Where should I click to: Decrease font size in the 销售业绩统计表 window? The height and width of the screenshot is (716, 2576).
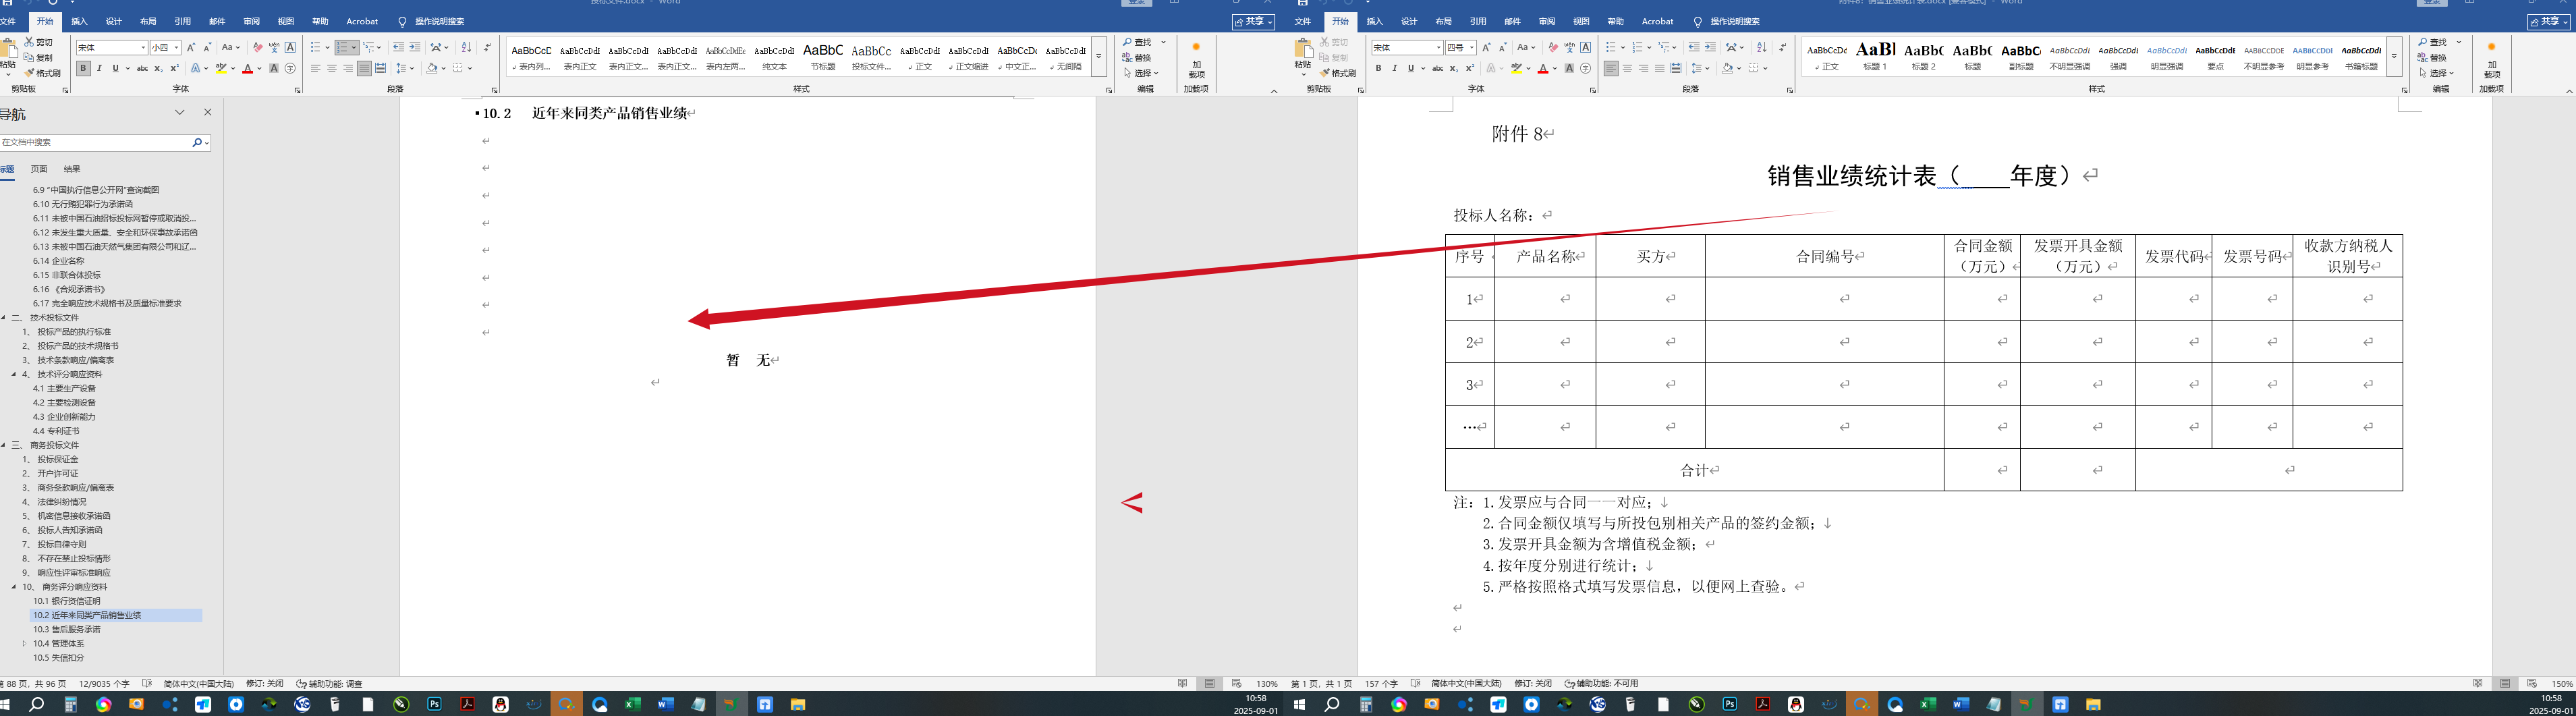click(x=1503, y=48)
